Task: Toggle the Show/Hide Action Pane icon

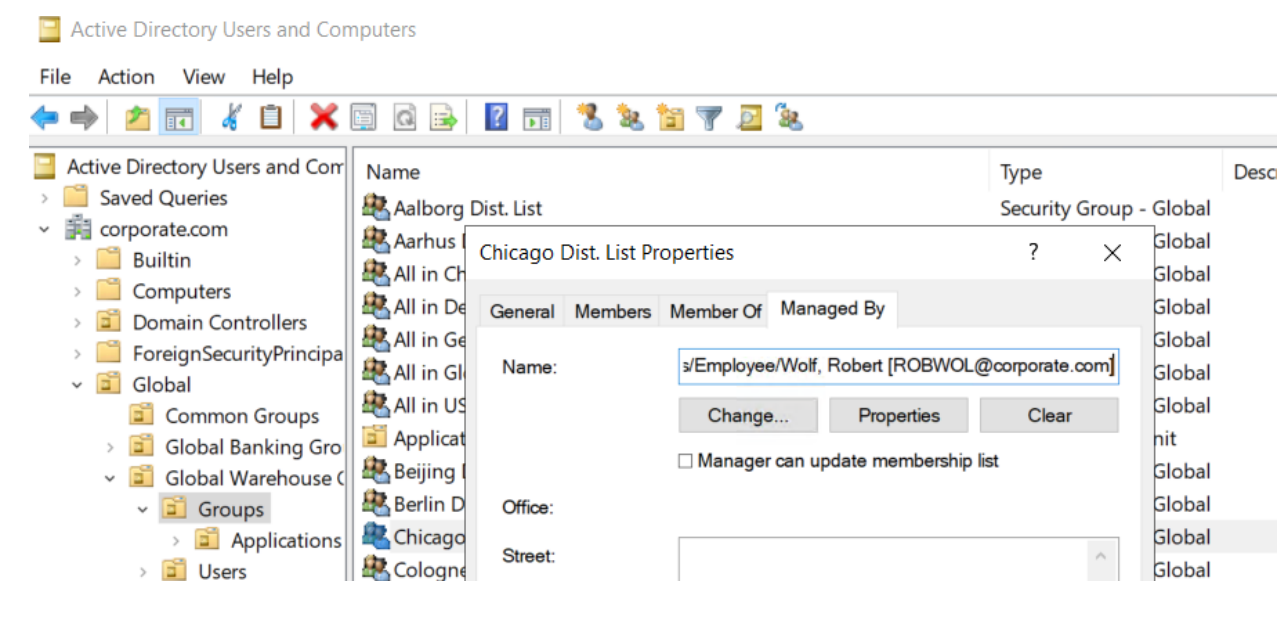Action: tap(537, 118)
